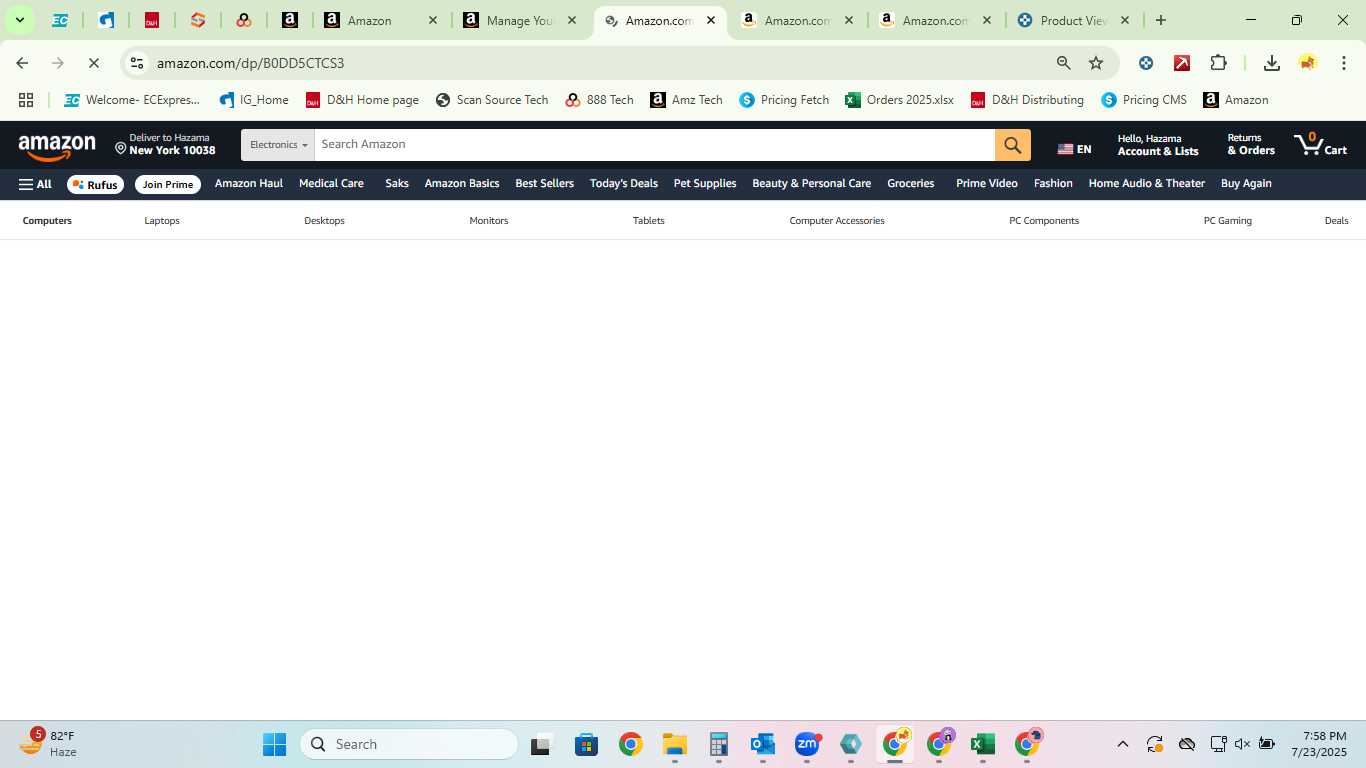The width and height of the screenshot is (1366, 768).
Task: Open Microsoft Store from taskbar
Action: coord(586,745)
